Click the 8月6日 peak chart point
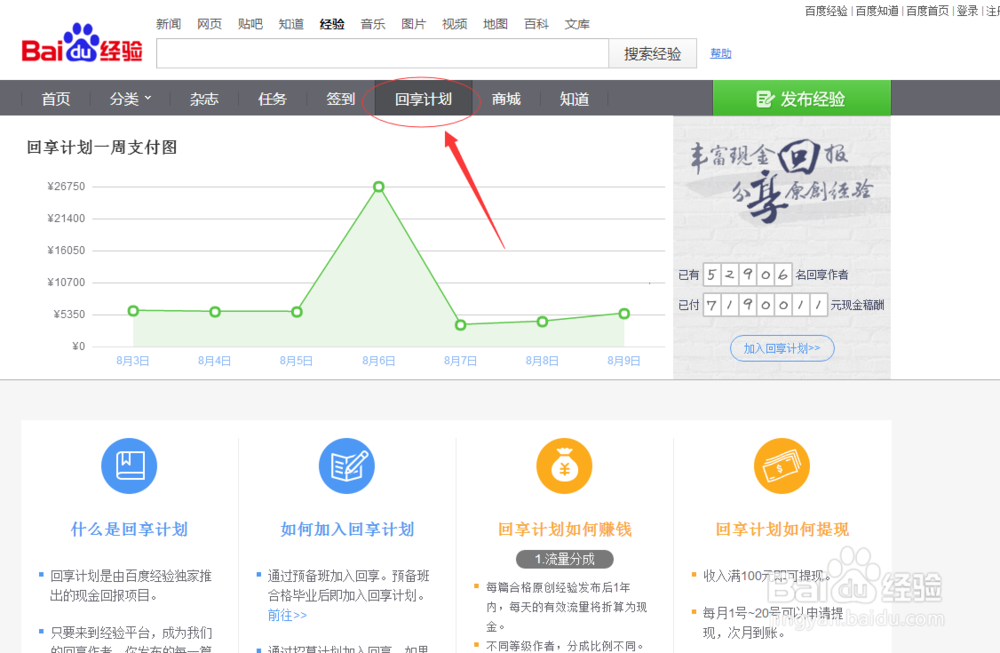Viewport: 1000px width, 653px height. (x=379, y=187)
